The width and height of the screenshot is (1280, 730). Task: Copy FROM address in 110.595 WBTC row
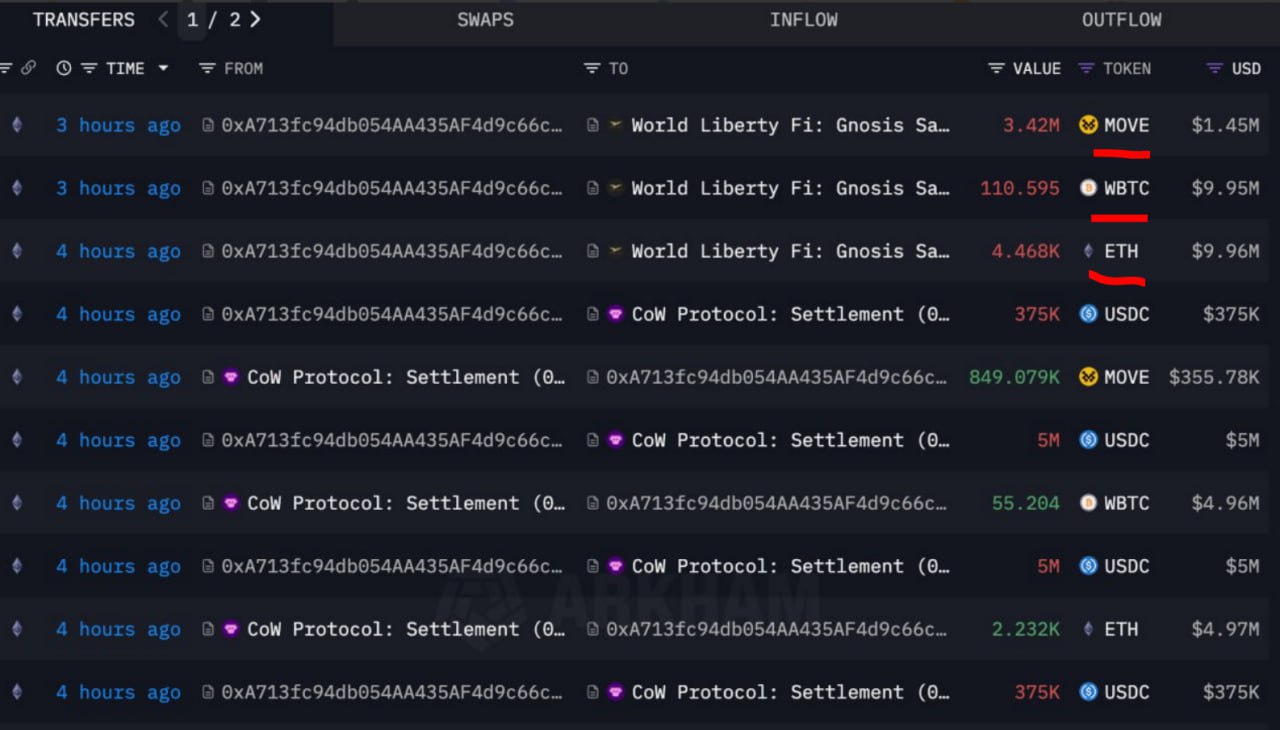point(208,188)
